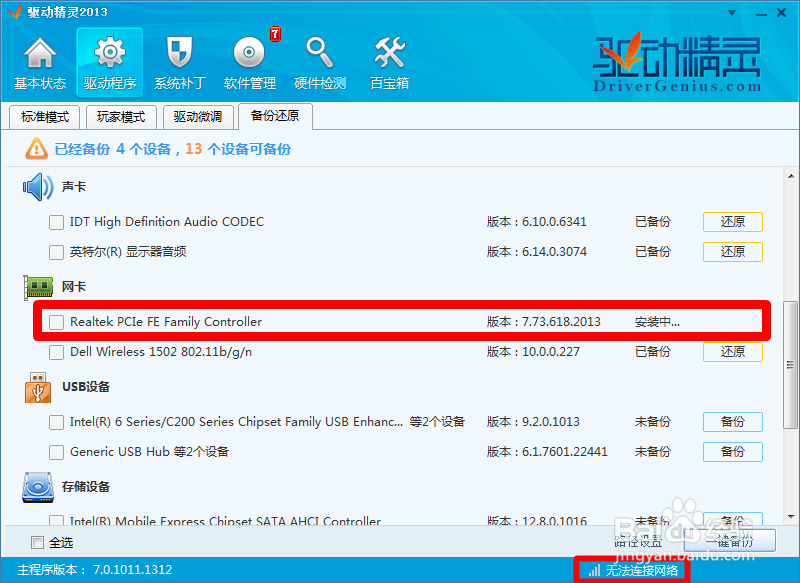Click the 安装中... status text
The height and width of the screenshot is (583, 800).
click(657, 322)
